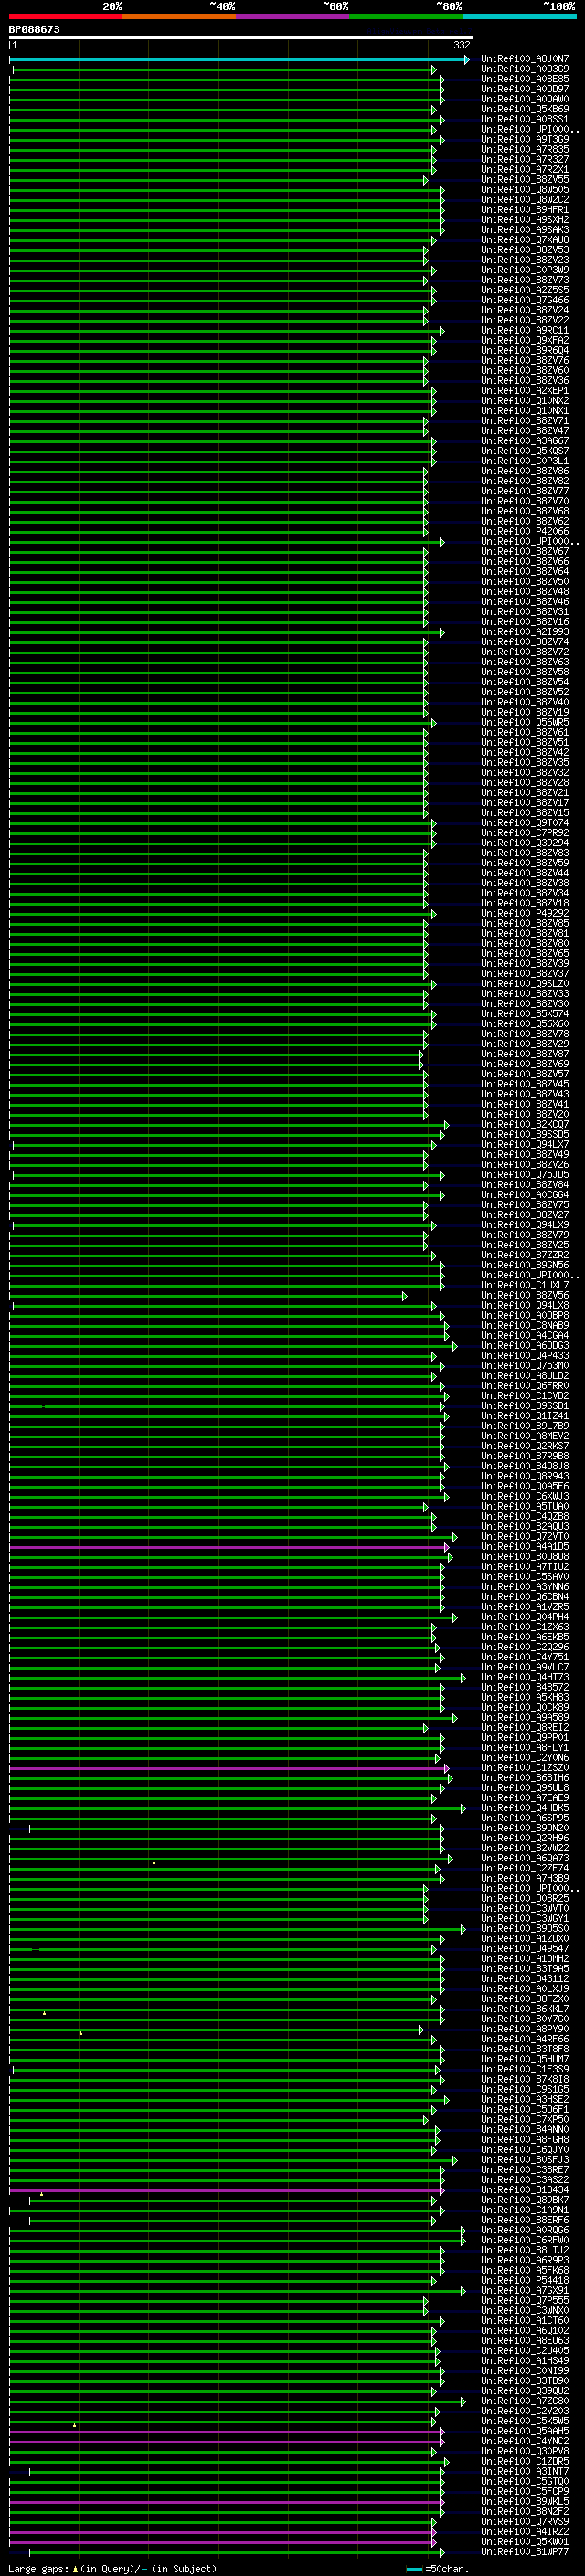Select hit label UniRef100_B7ZZR2
The height and width of the screenshot is (2576, 585).
(x=525, y=1255)
